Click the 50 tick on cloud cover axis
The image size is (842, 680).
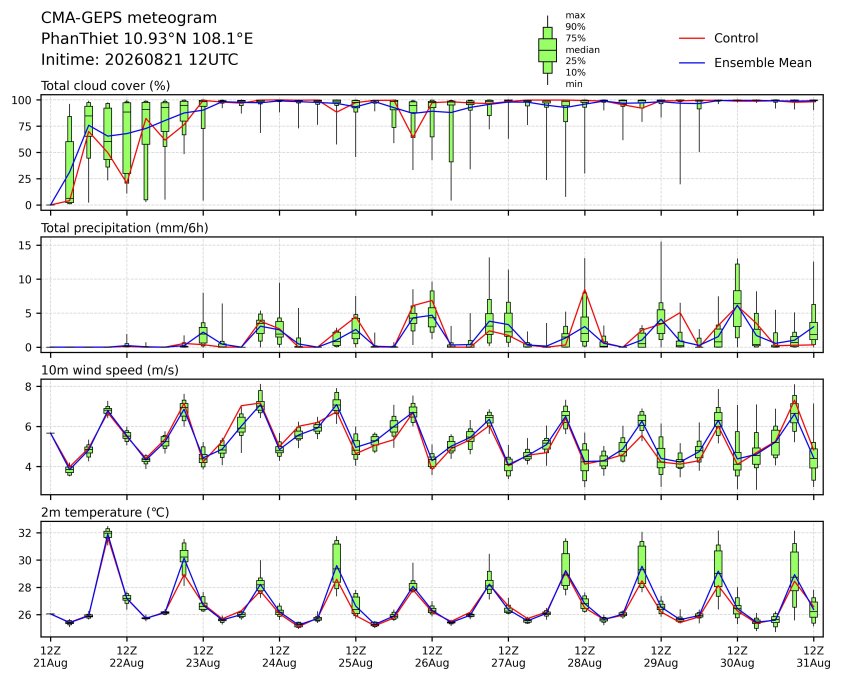pyautogui.click(x=26, y=153)
